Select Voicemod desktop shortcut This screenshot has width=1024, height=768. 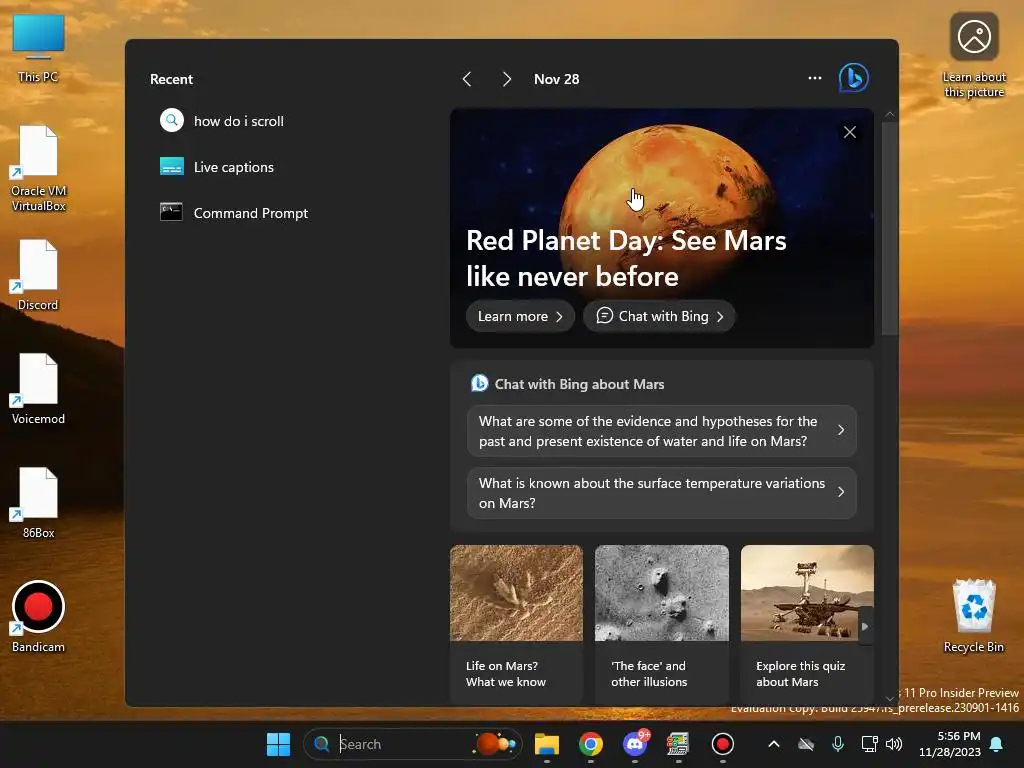coord(38,389)
